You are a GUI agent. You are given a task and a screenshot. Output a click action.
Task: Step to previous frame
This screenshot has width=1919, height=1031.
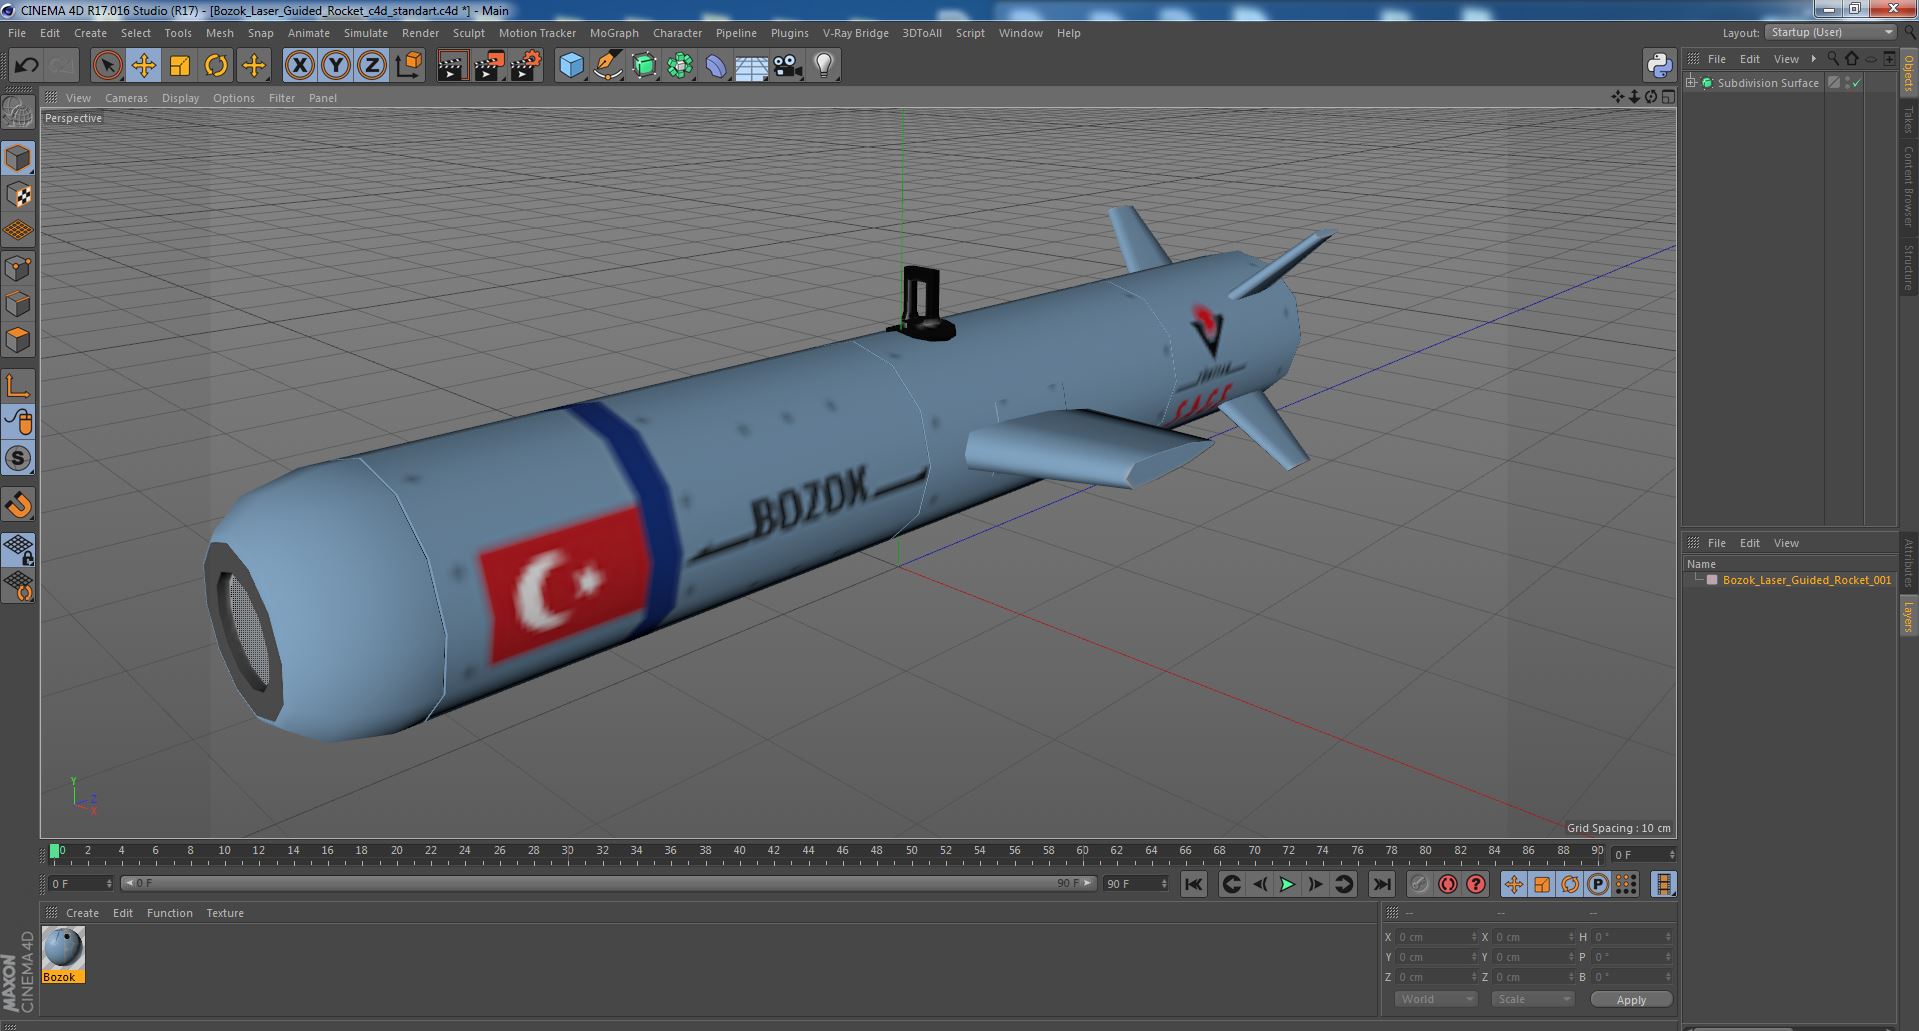[1259, 884]
